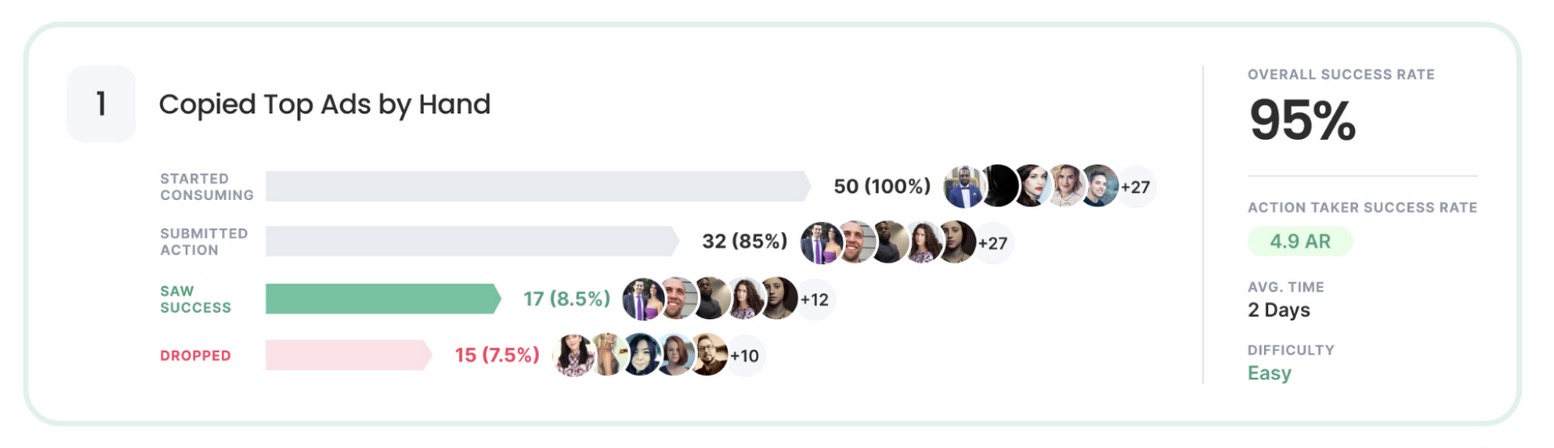
Task: Select the Started Consuming funnel bar
Action: (537, 186)
